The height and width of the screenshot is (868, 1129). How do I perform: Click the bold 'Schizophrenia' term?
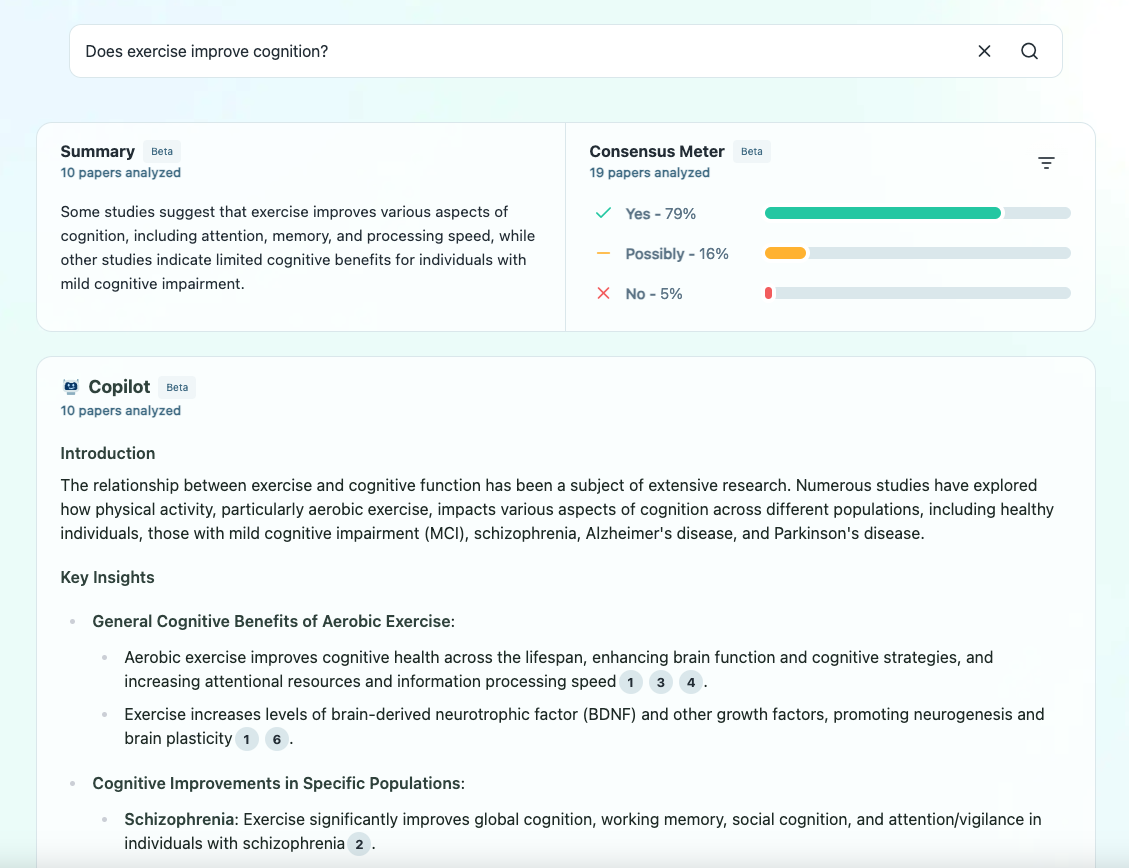(179, 820)
